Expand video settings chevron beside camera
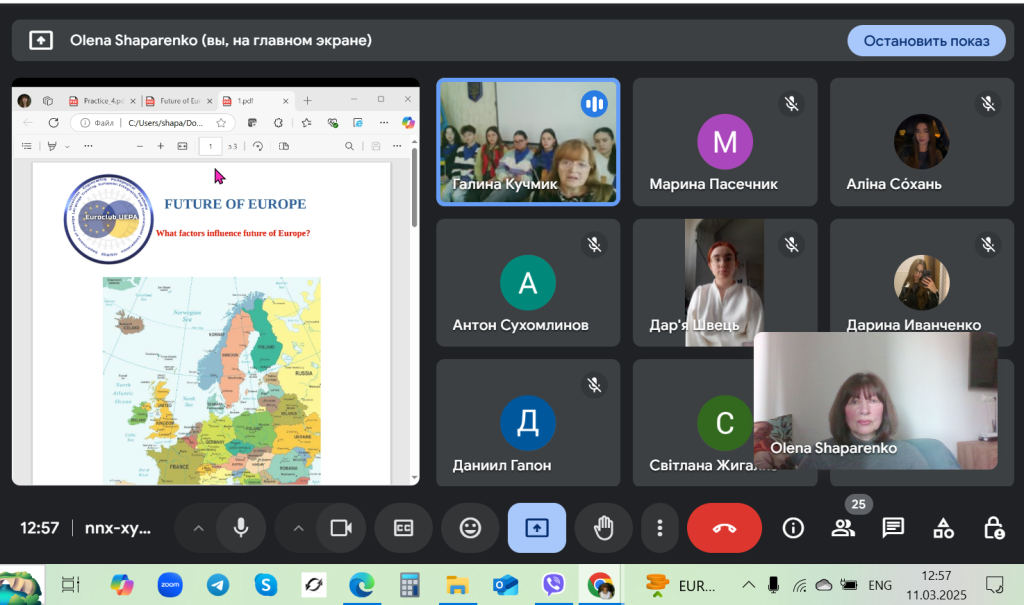This screenshot has height=605, width=1024. pos(298,528)
